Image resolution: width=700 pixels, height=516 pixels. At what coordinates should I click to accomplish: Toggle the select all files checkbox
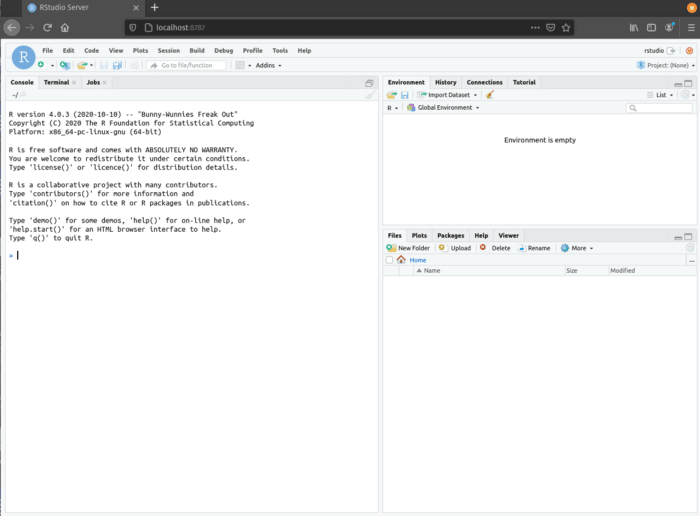point(389,260)
